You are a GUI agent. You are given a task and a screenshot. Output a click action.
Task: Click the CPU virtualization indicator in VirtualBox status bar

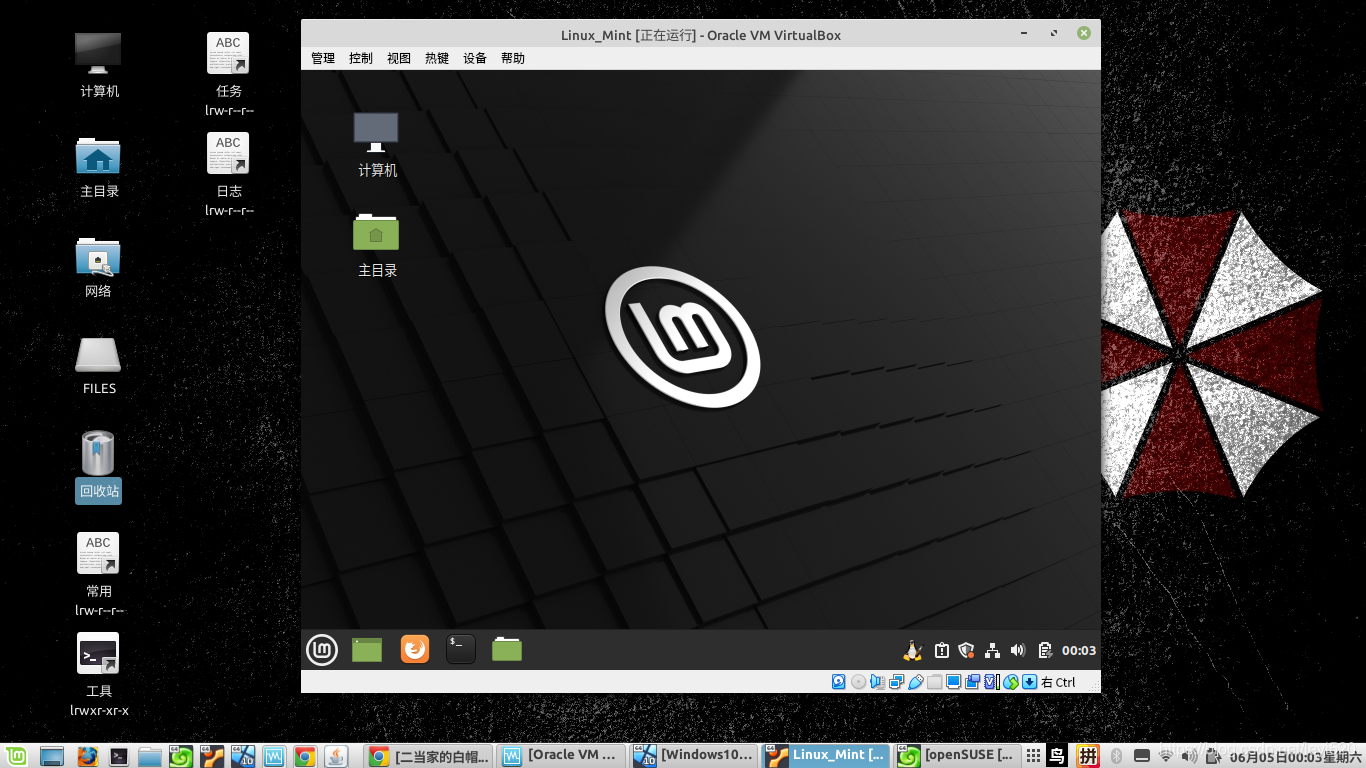[991, 682]
